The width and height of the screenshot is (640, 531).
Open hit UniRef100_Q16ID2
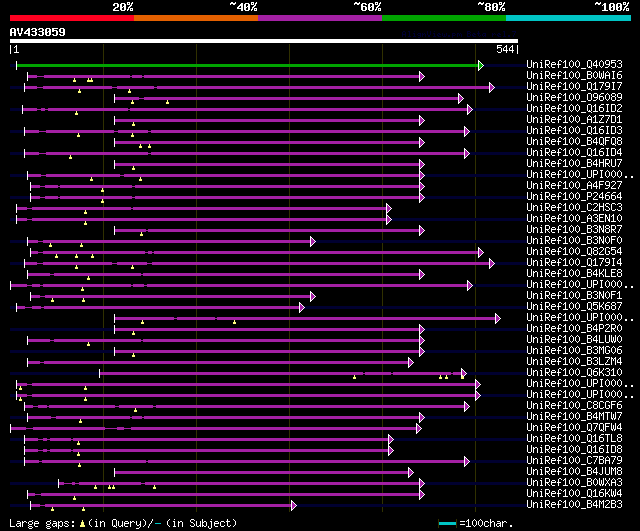574,108
